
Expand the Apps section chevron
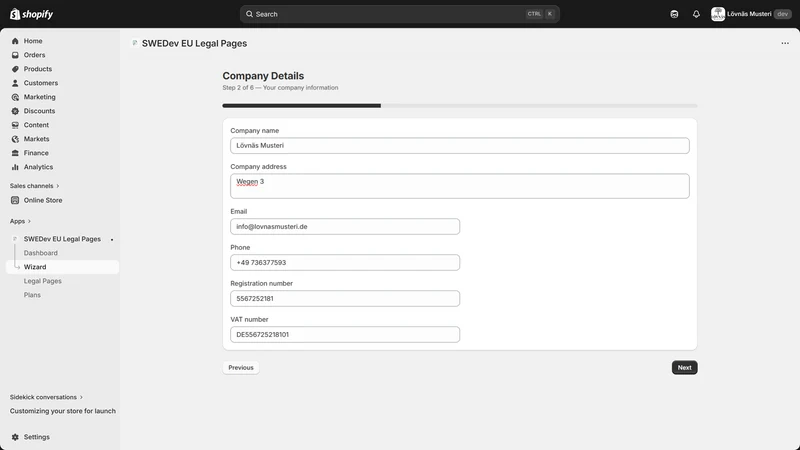29,221
